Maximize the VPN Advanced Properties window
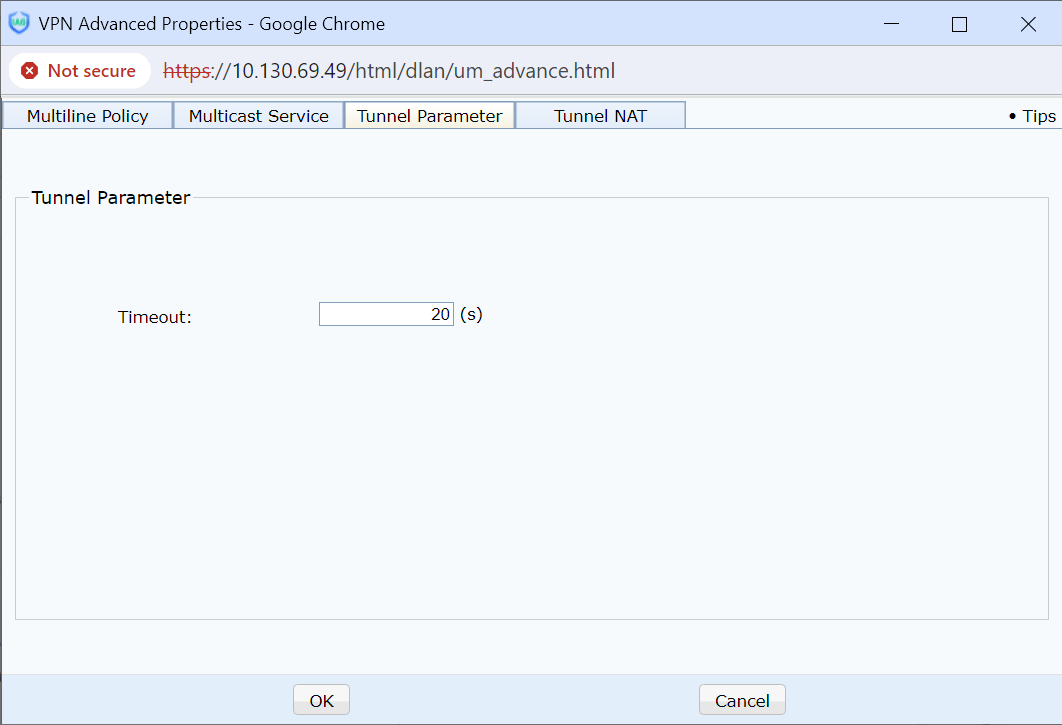The width and height of the screenshot is (1062, 725). (959, 24)
